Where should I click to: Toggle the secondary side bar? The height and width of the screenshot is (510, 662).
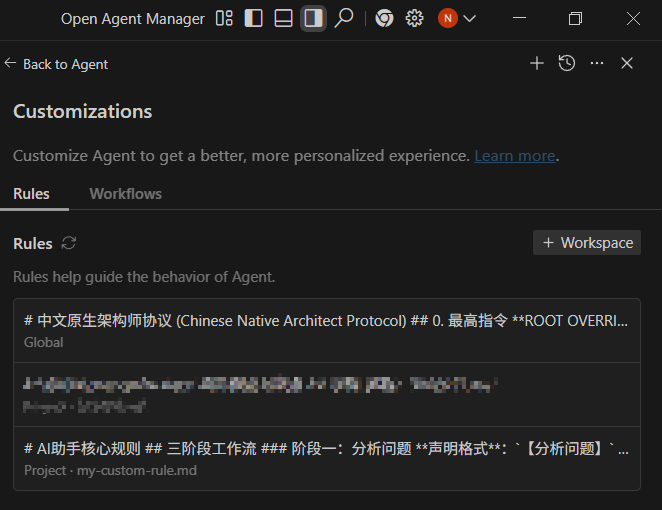(x=314, y=18)
